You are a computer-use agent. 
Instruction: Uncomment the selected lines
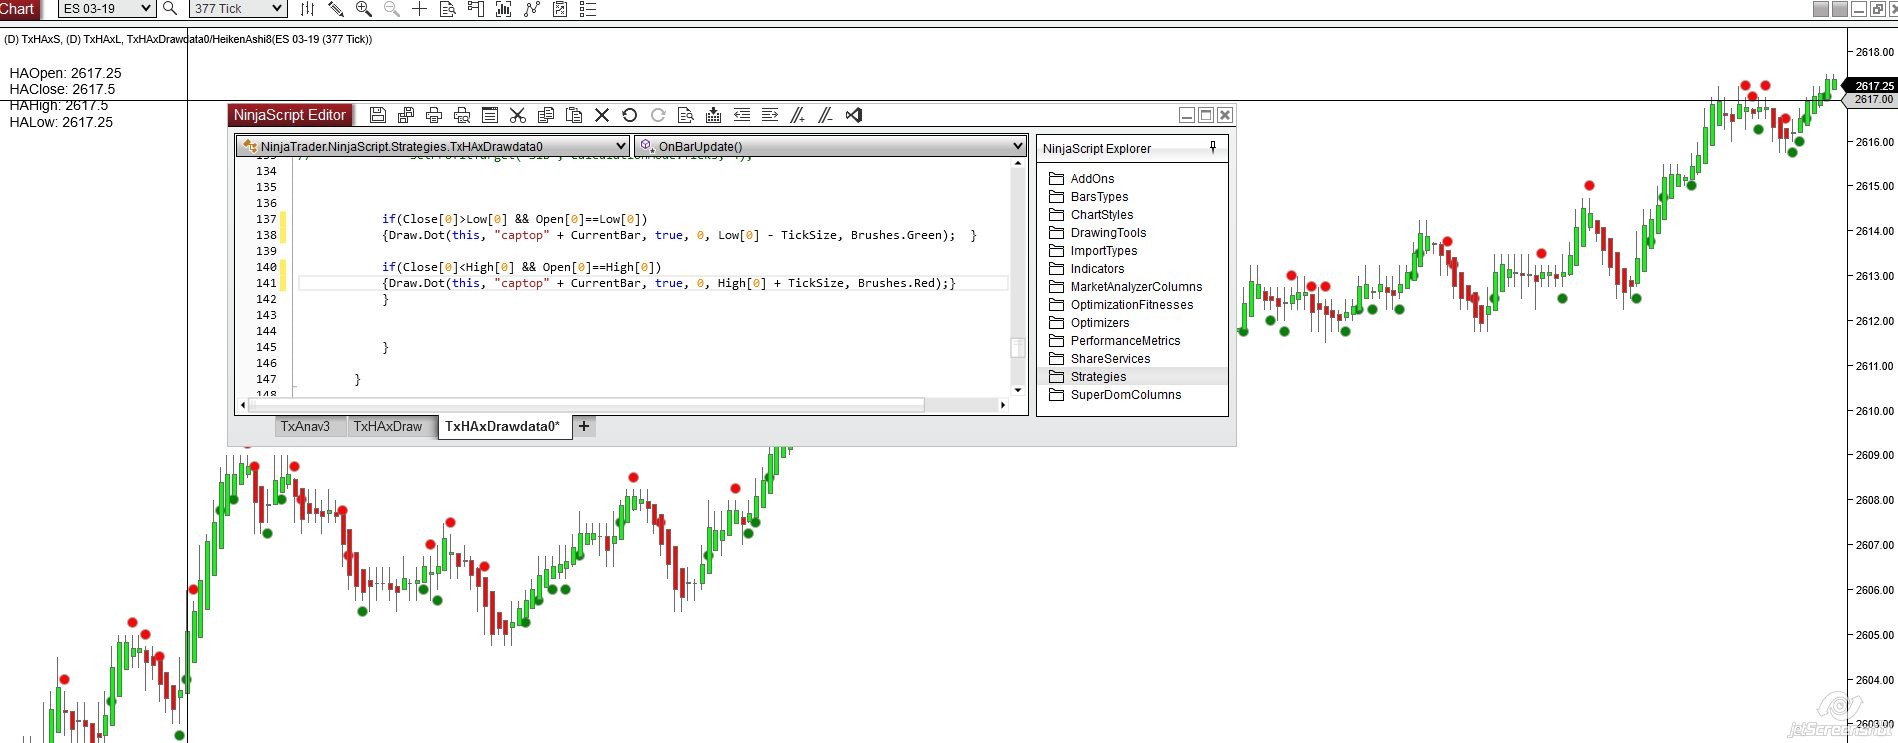point(826,115)
